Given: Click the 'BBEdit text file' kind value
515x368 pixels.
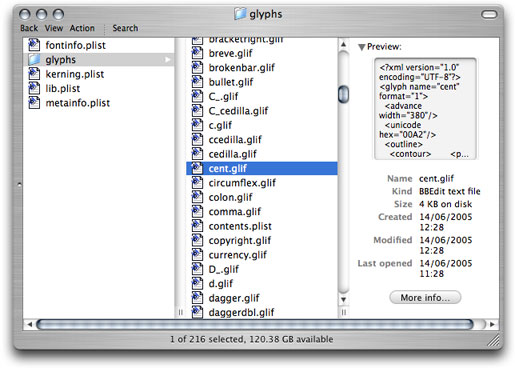Looking at the screenshot, I should pyautogui.click(x=450, y=191).
